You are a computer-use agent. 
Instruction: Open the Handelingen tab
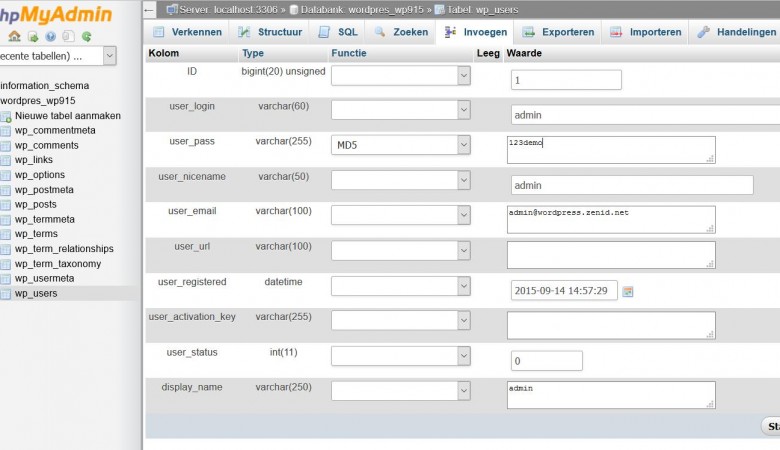pos(736,32)
